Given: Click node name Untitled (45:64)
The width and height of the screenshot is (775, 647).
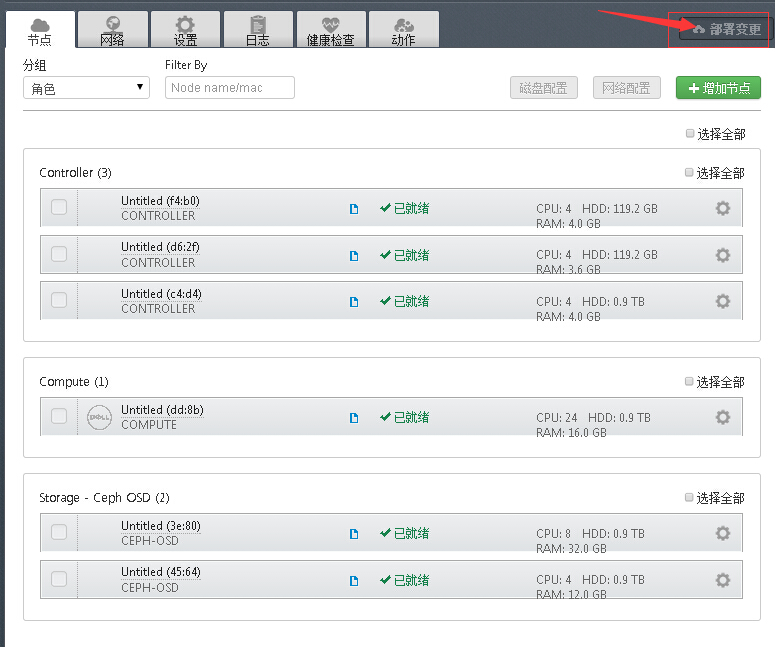Looking at the screenshot, I should (161, 572).
